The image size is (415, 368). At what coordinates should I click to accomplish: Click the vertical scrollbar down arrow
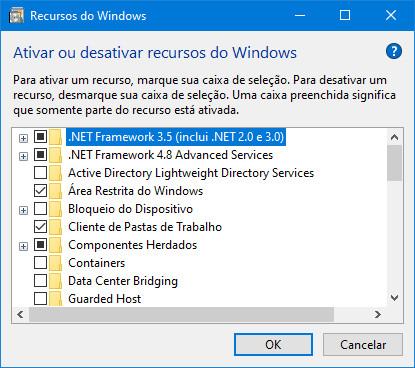click(x=395, y=297)
